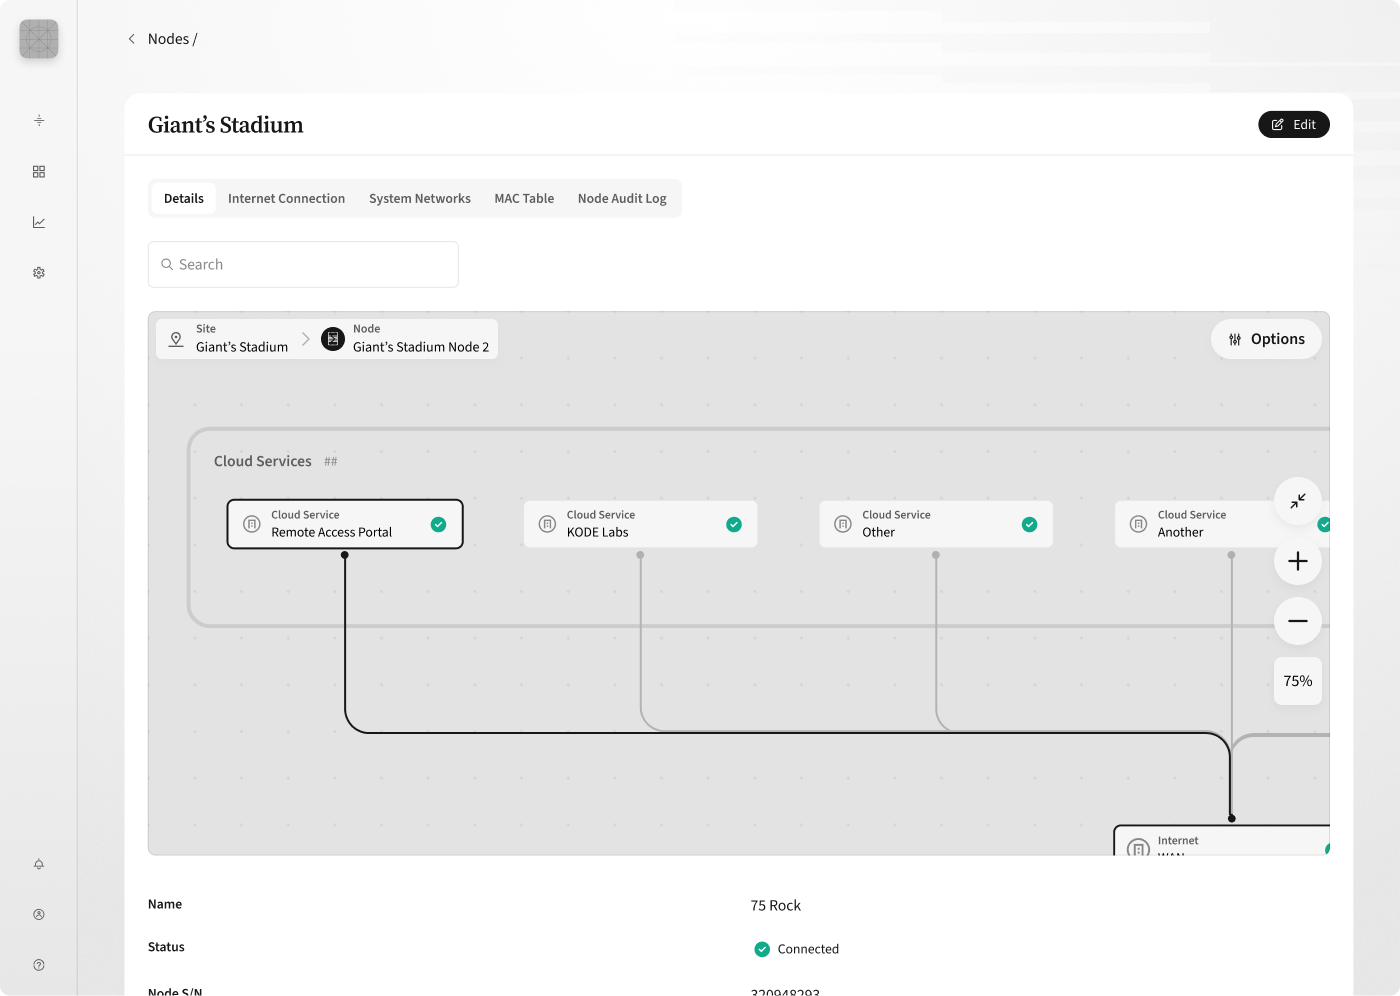The image size is (1400, 996).
Task: Click Remote Access Portal green status check
Action: tap(438, 524)
